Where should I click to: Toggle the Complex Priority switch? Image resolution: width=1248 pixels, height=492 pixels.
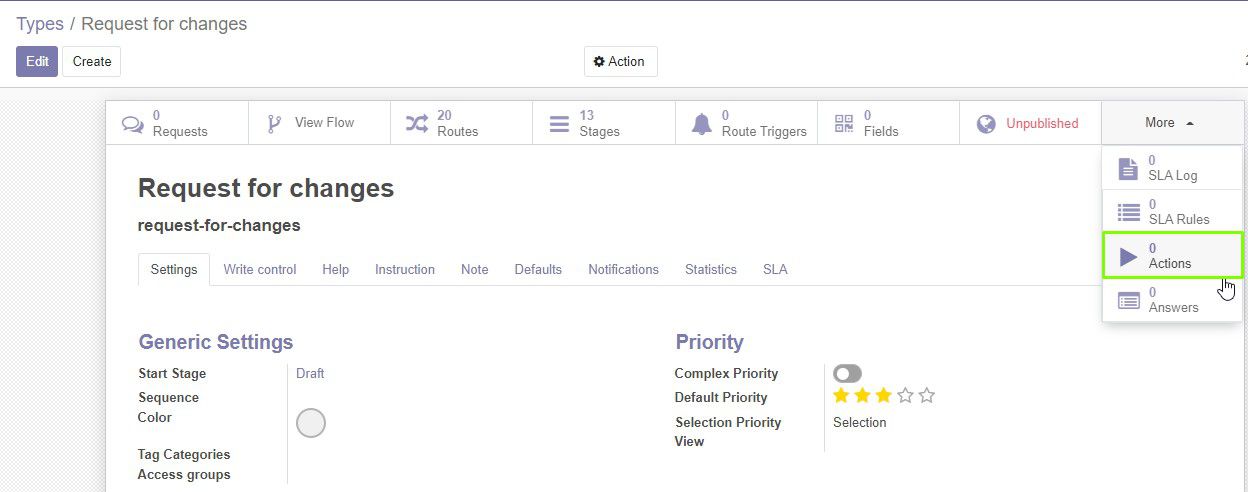pyautogui.click(x=847, y=373)
